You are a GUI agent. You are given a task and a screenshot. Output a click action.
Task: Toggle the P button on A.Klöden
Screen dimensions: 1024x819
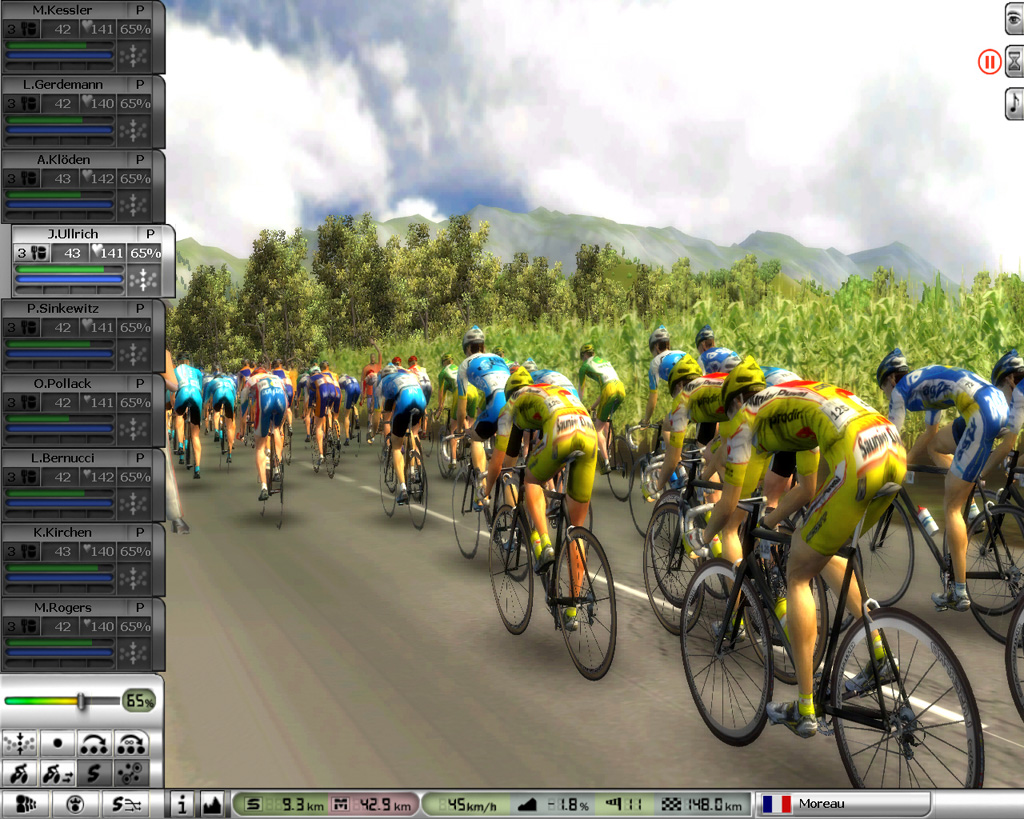point(140,160)
